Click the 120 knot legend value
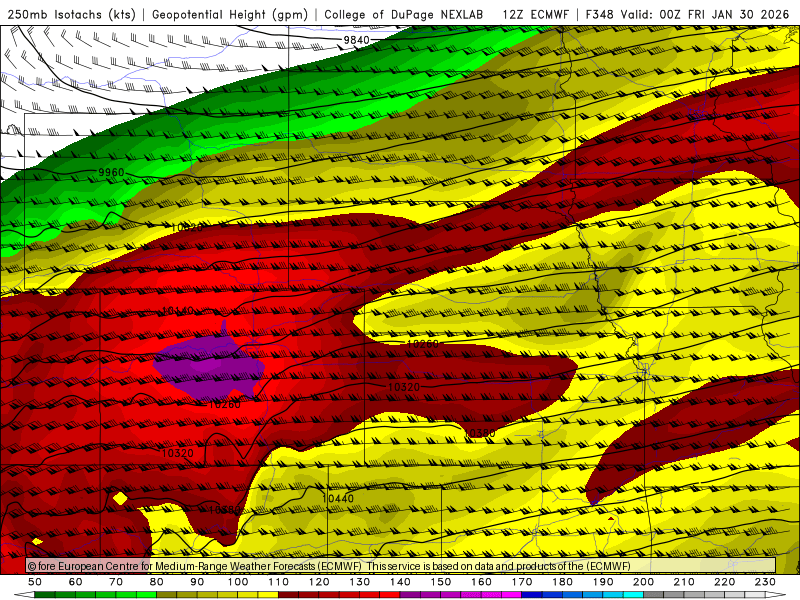This screenshot has height=600, width=800. point(319,582)
